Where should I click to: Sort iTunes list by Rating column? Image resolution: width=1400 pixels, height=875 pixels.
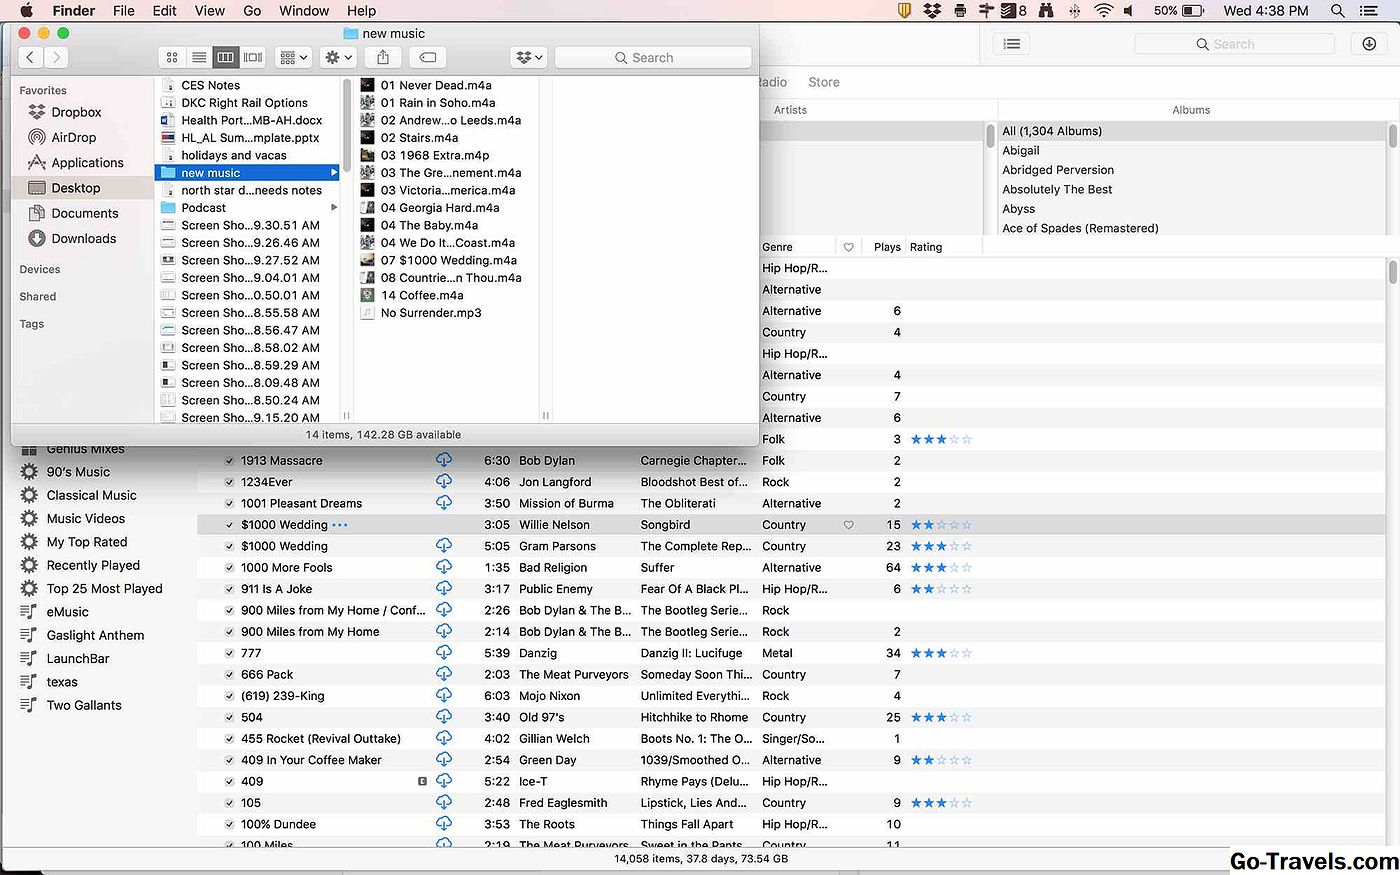[926, 247]
